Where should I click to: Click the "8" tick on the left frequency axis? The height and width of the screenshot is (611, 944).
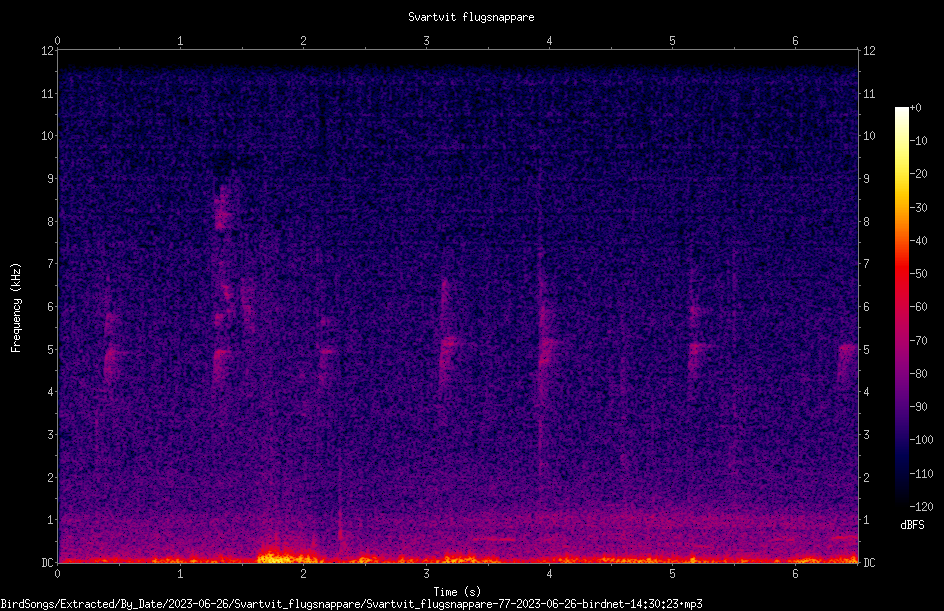pyautogui.click(x=50, y=222)
